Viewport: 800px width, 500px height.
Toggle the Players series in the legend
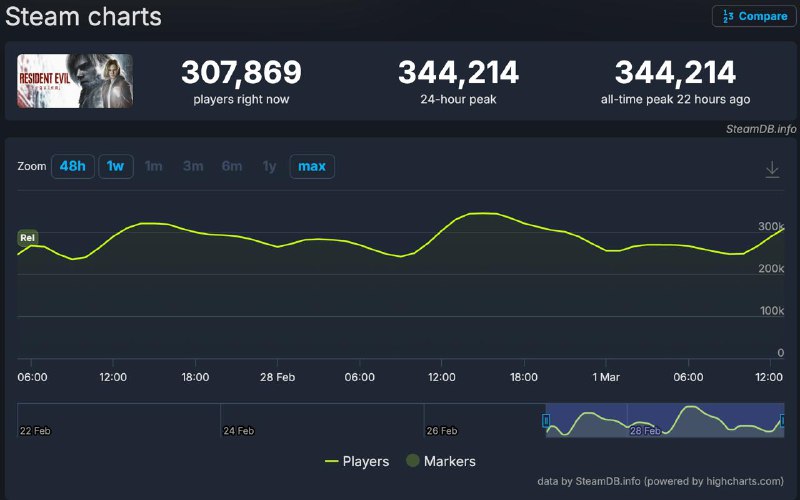[357, 461]
